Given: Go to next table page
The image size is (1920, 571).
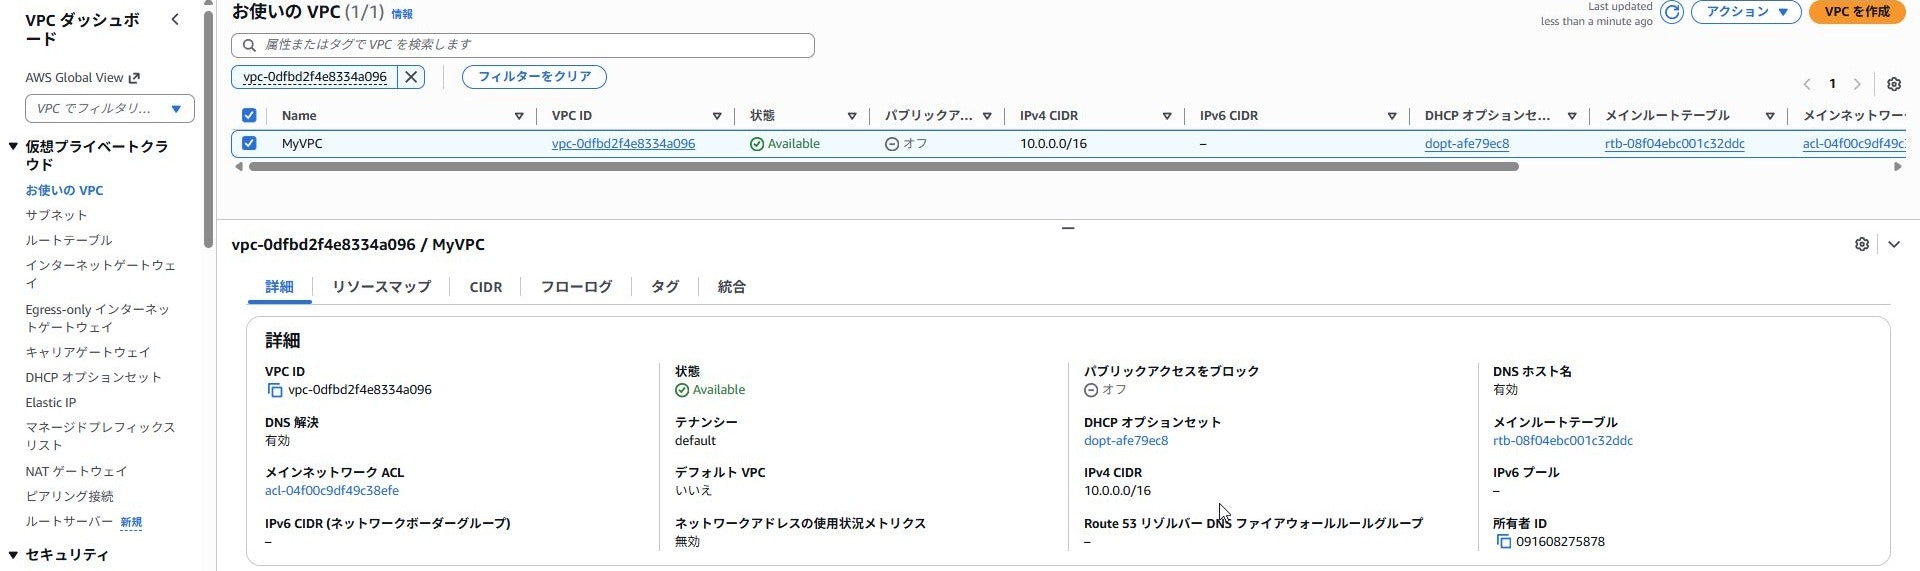Looking at the screenshot, I should click(x=1857, y=84).
